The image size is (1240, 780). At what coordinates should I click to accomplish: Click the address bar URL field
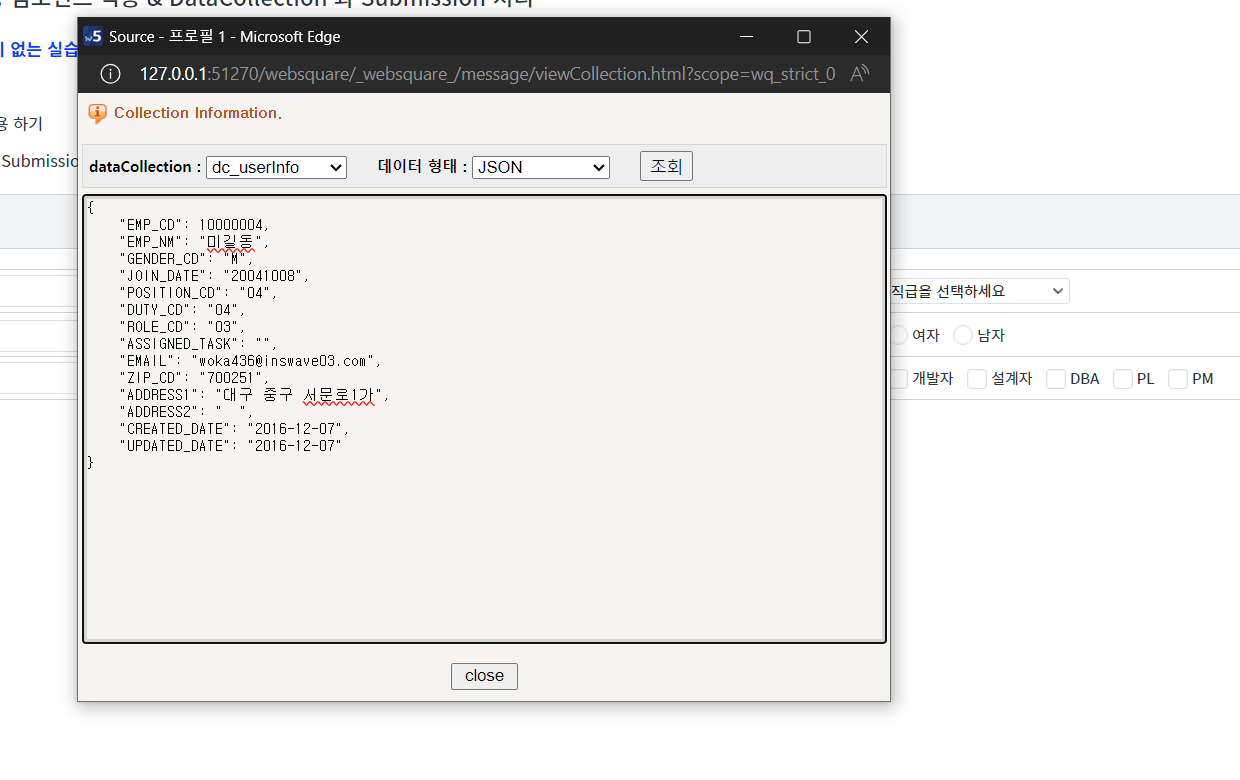pyautogui.click(x=487, y=74)
